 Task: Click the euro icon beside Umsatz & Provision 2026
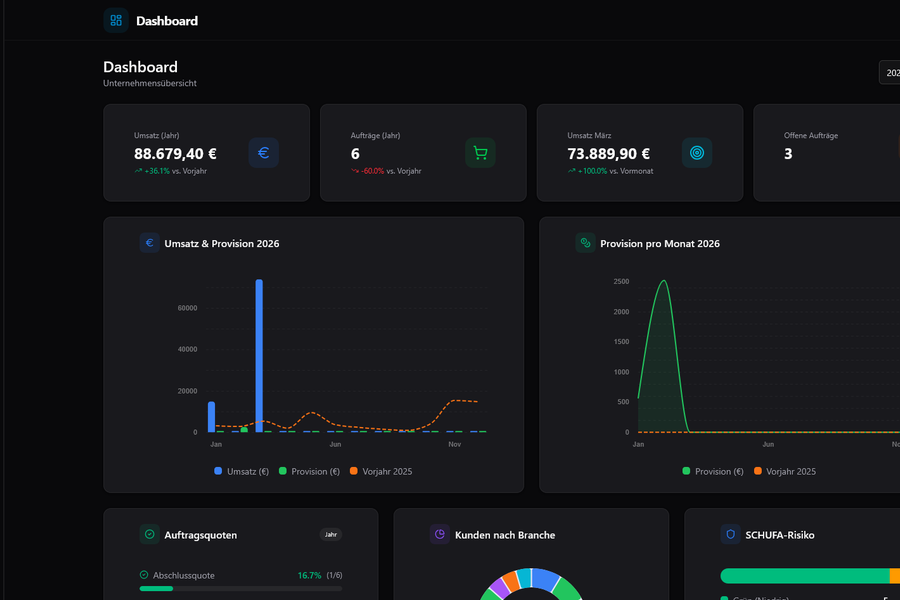149,243
